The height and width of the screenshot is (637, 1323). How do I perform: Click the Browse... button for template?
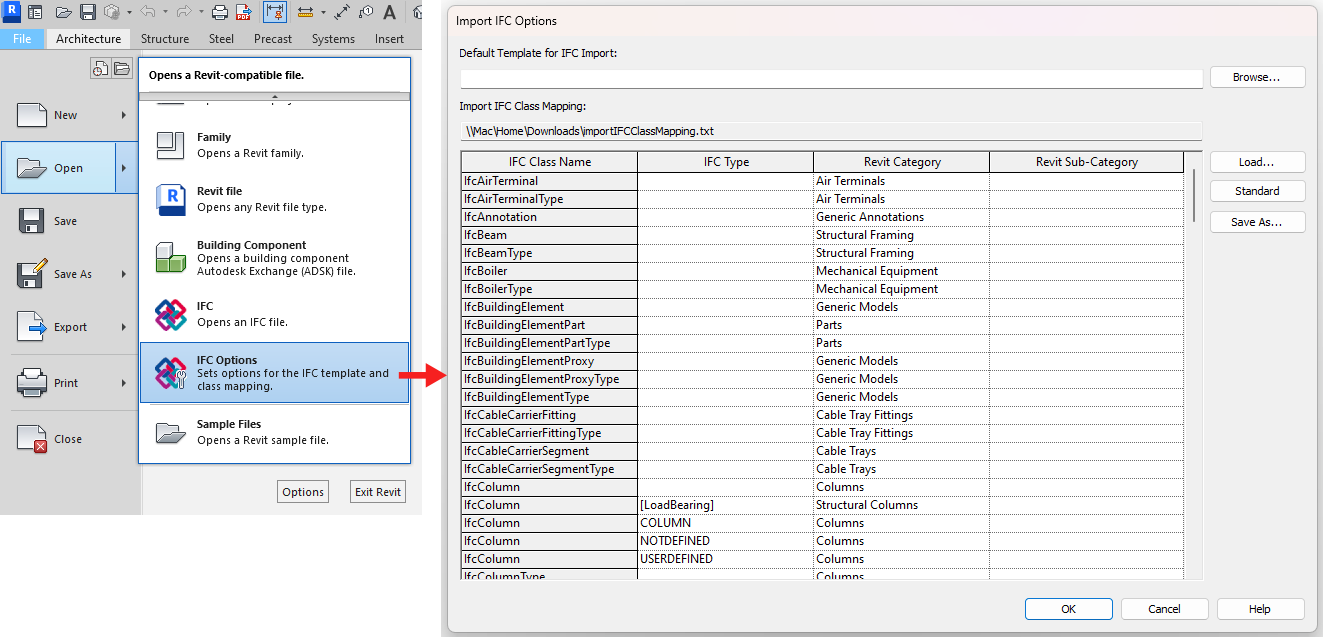coord(1257,77)
